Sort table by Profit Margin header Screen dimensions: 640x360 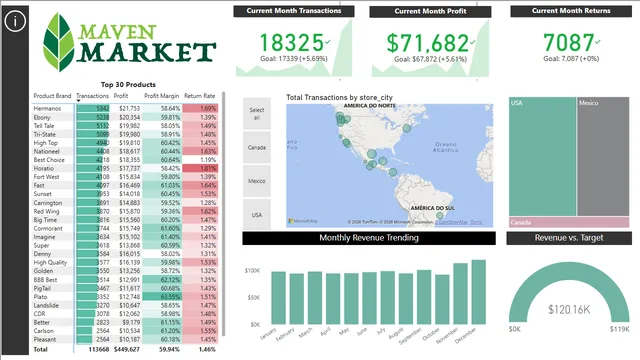click(162, 96)
